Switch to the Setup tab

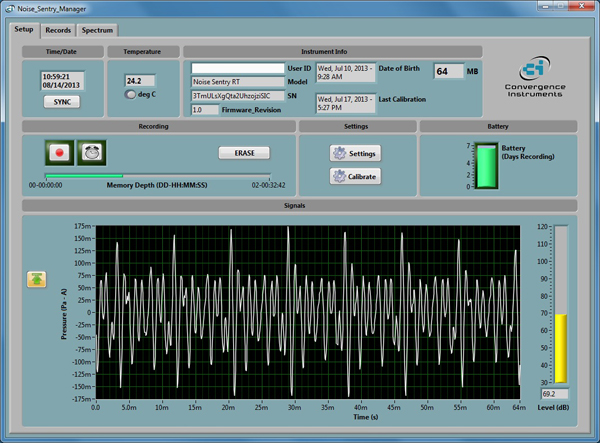24,29
